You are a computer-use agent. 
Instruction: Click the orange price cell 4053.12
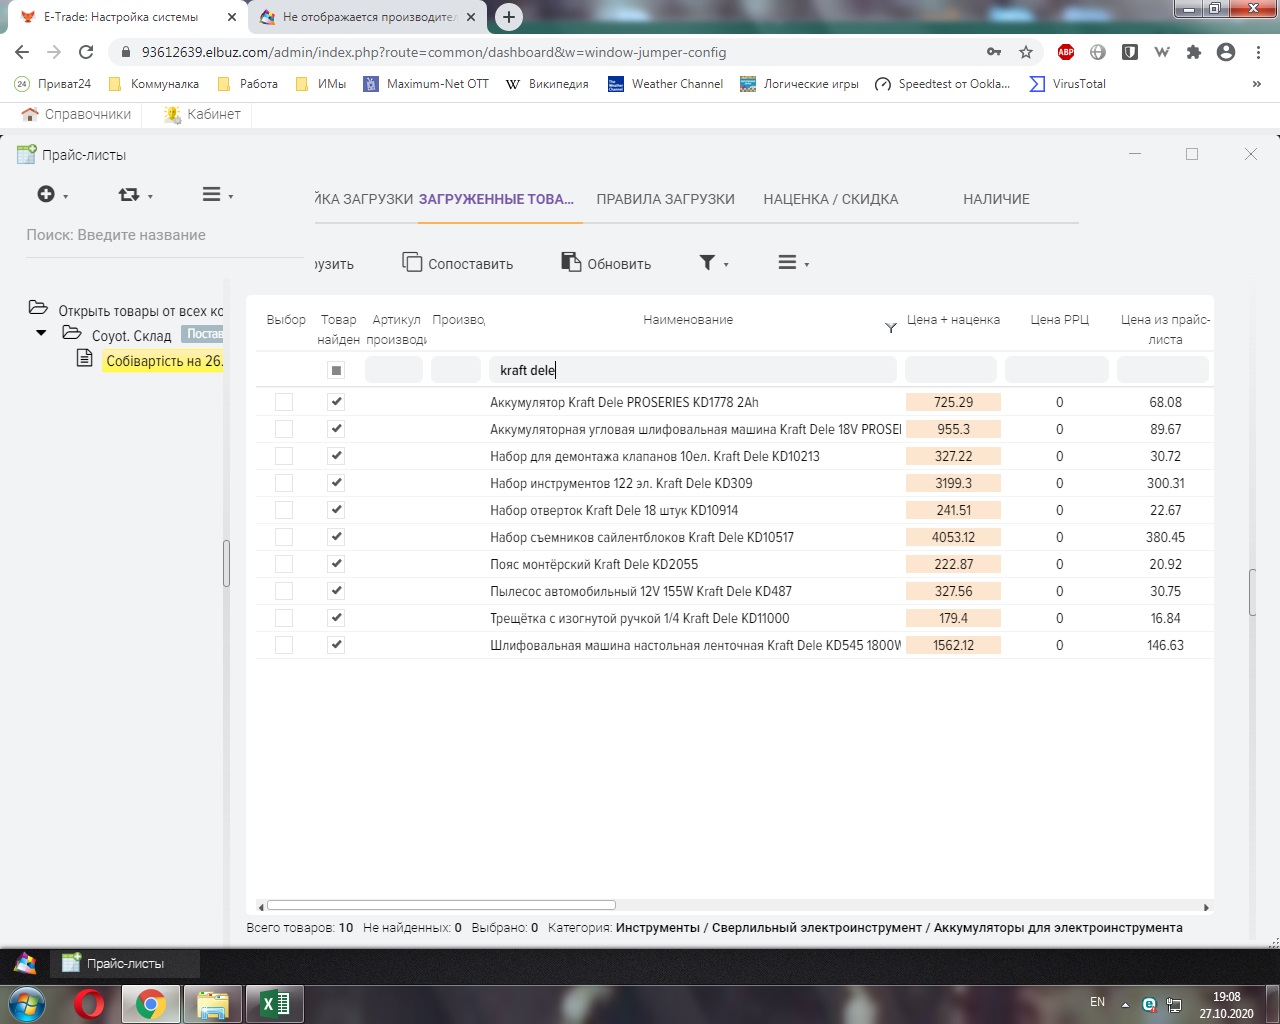(x=953, y=537)
